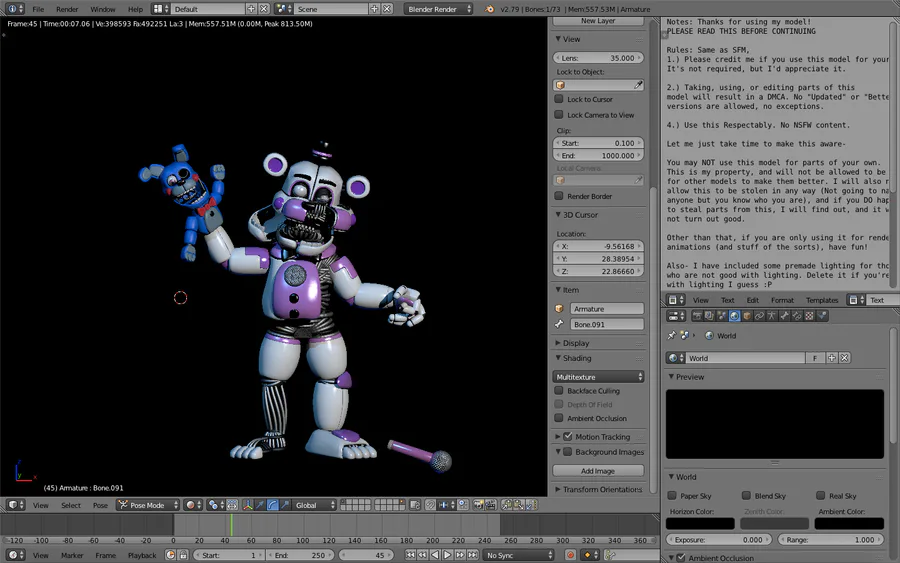Open the Pose Mode dropdown
The height and width of the screenshot is (563, 900).
[148, 505]
